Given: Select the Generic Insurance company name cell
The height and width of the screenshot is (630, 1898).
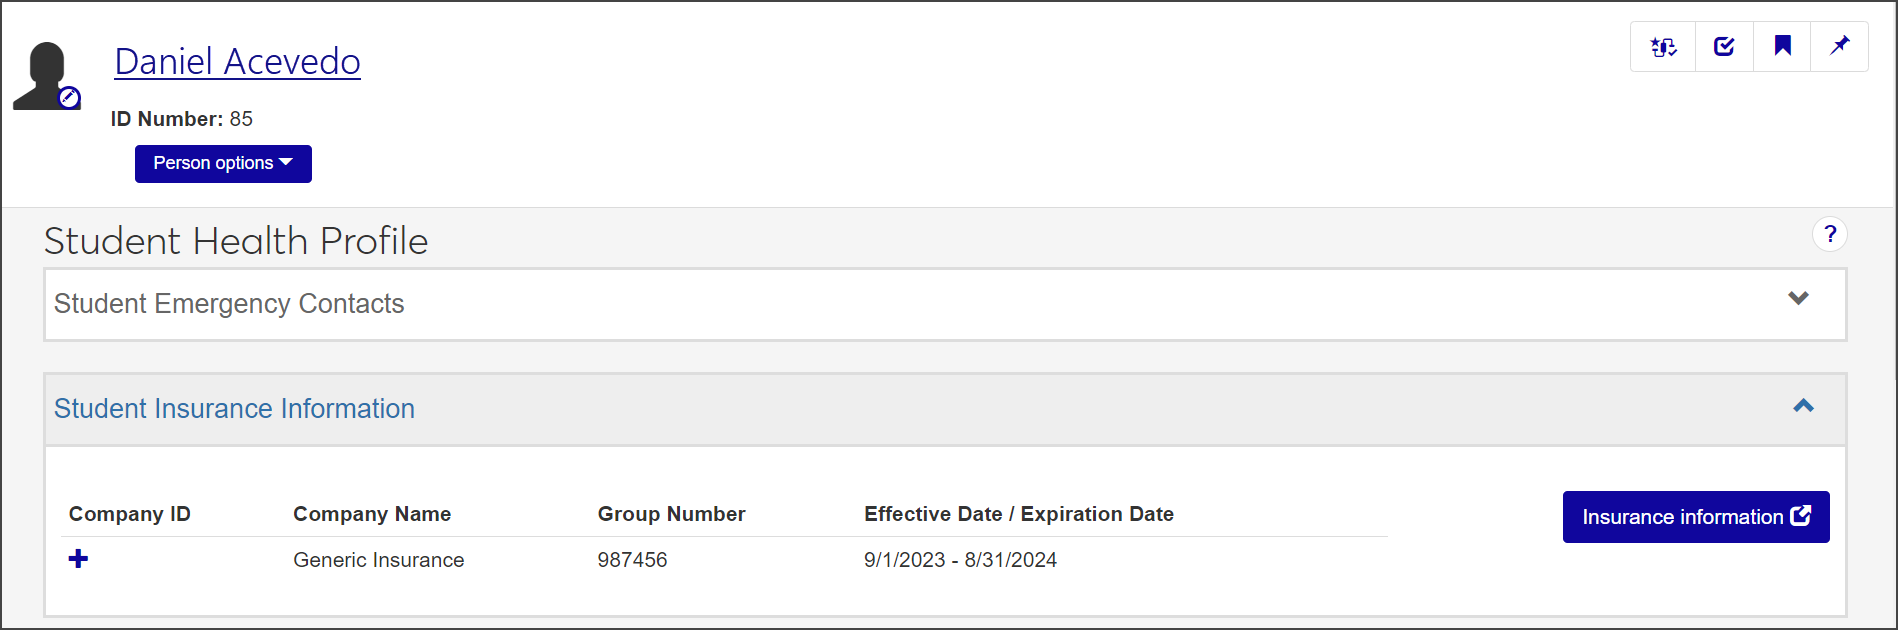Looking at the screenshot, I should point(378,560).
